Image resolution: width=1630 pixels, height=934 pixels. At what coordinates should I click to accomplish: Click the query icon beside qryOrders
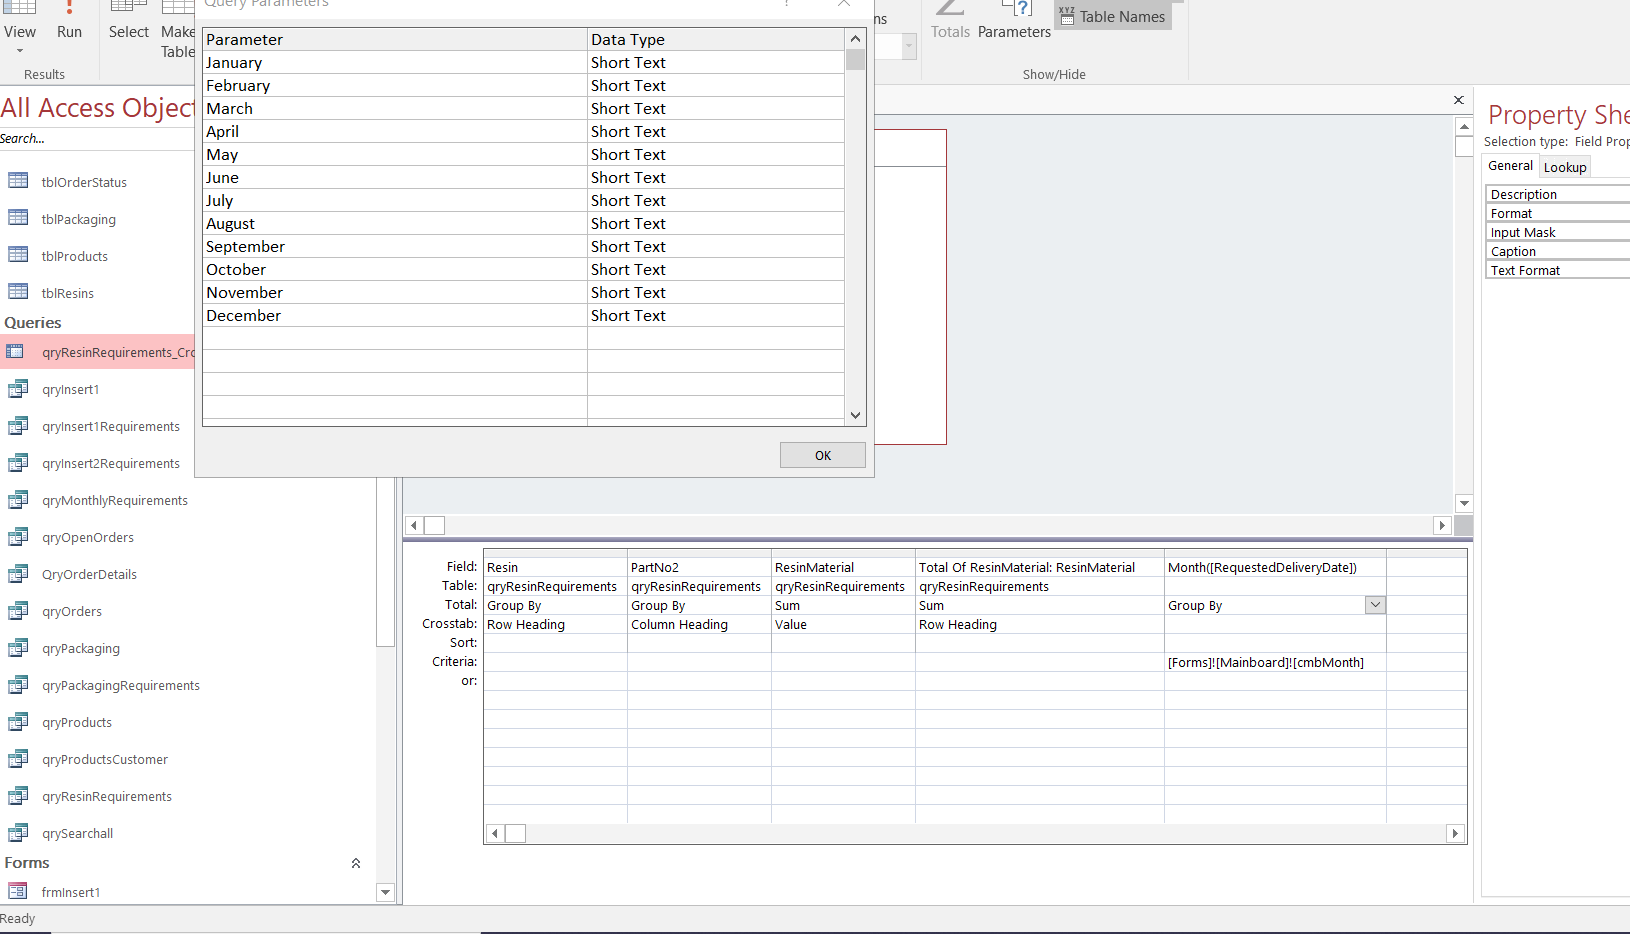(x=18, y=611)
